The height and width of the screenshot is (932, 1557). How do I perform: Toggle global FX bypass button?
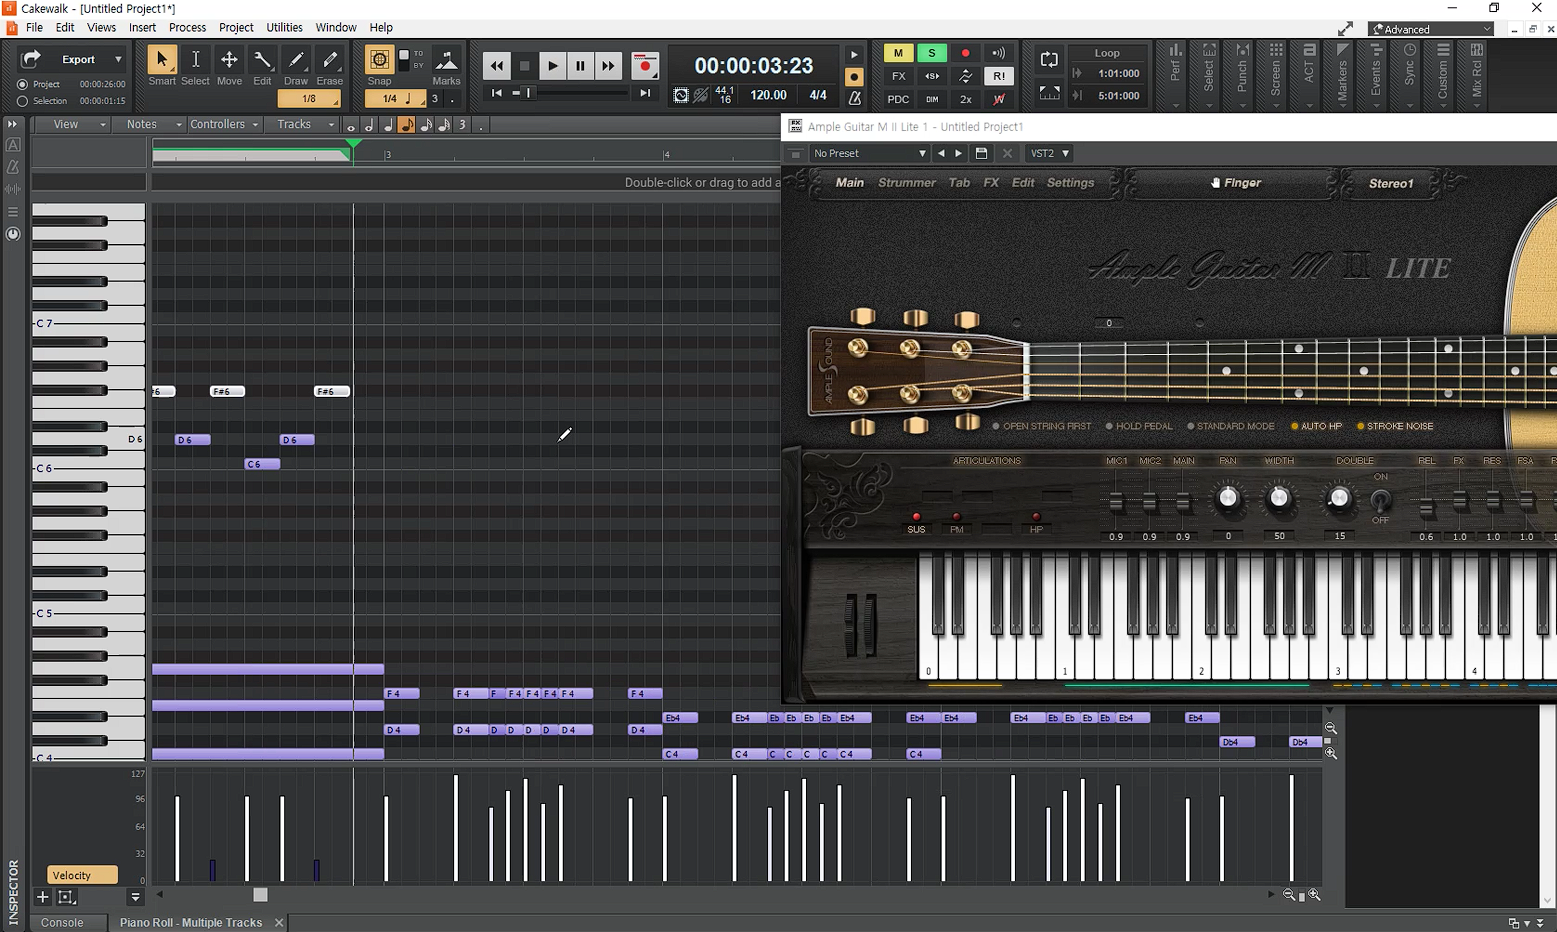(898, 76)
